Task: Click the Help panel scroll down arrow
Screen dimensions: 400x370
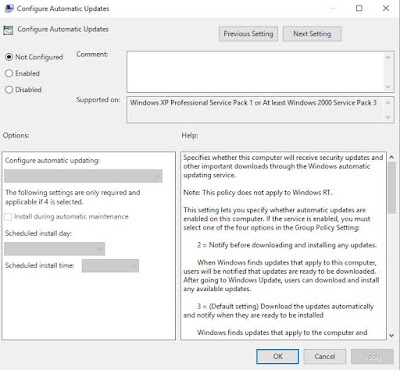Action: (x=392, y=335)
